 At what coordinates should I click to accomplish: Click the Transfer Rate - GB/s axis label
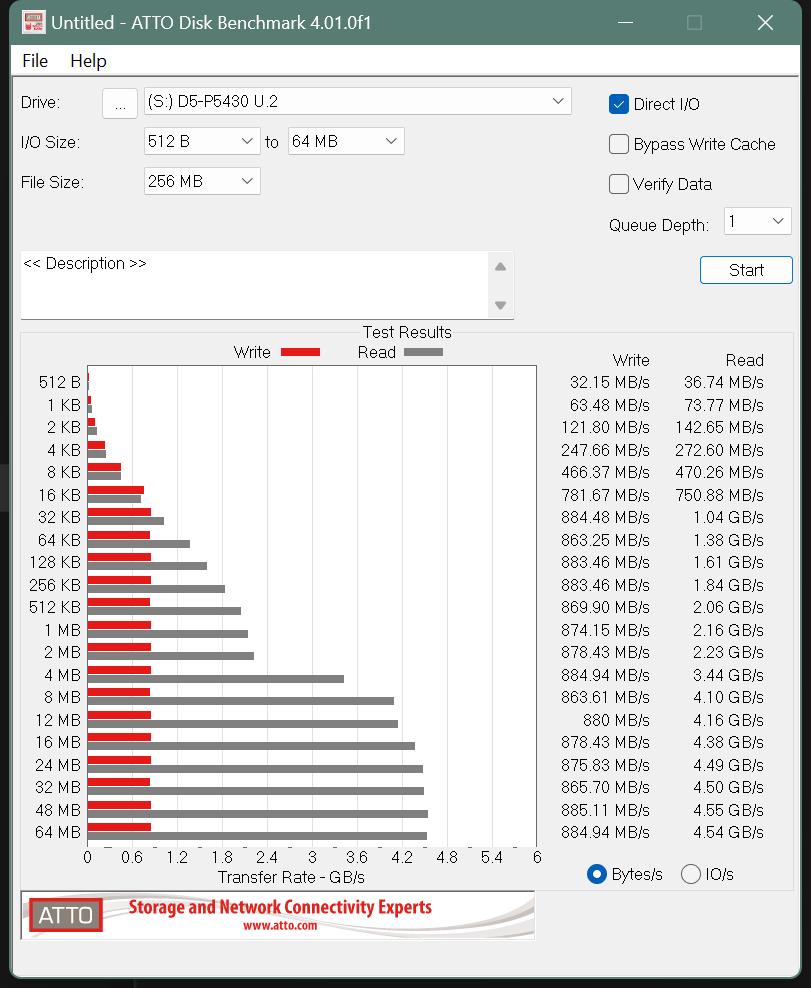pyautogui.click(x=291, y=877)
